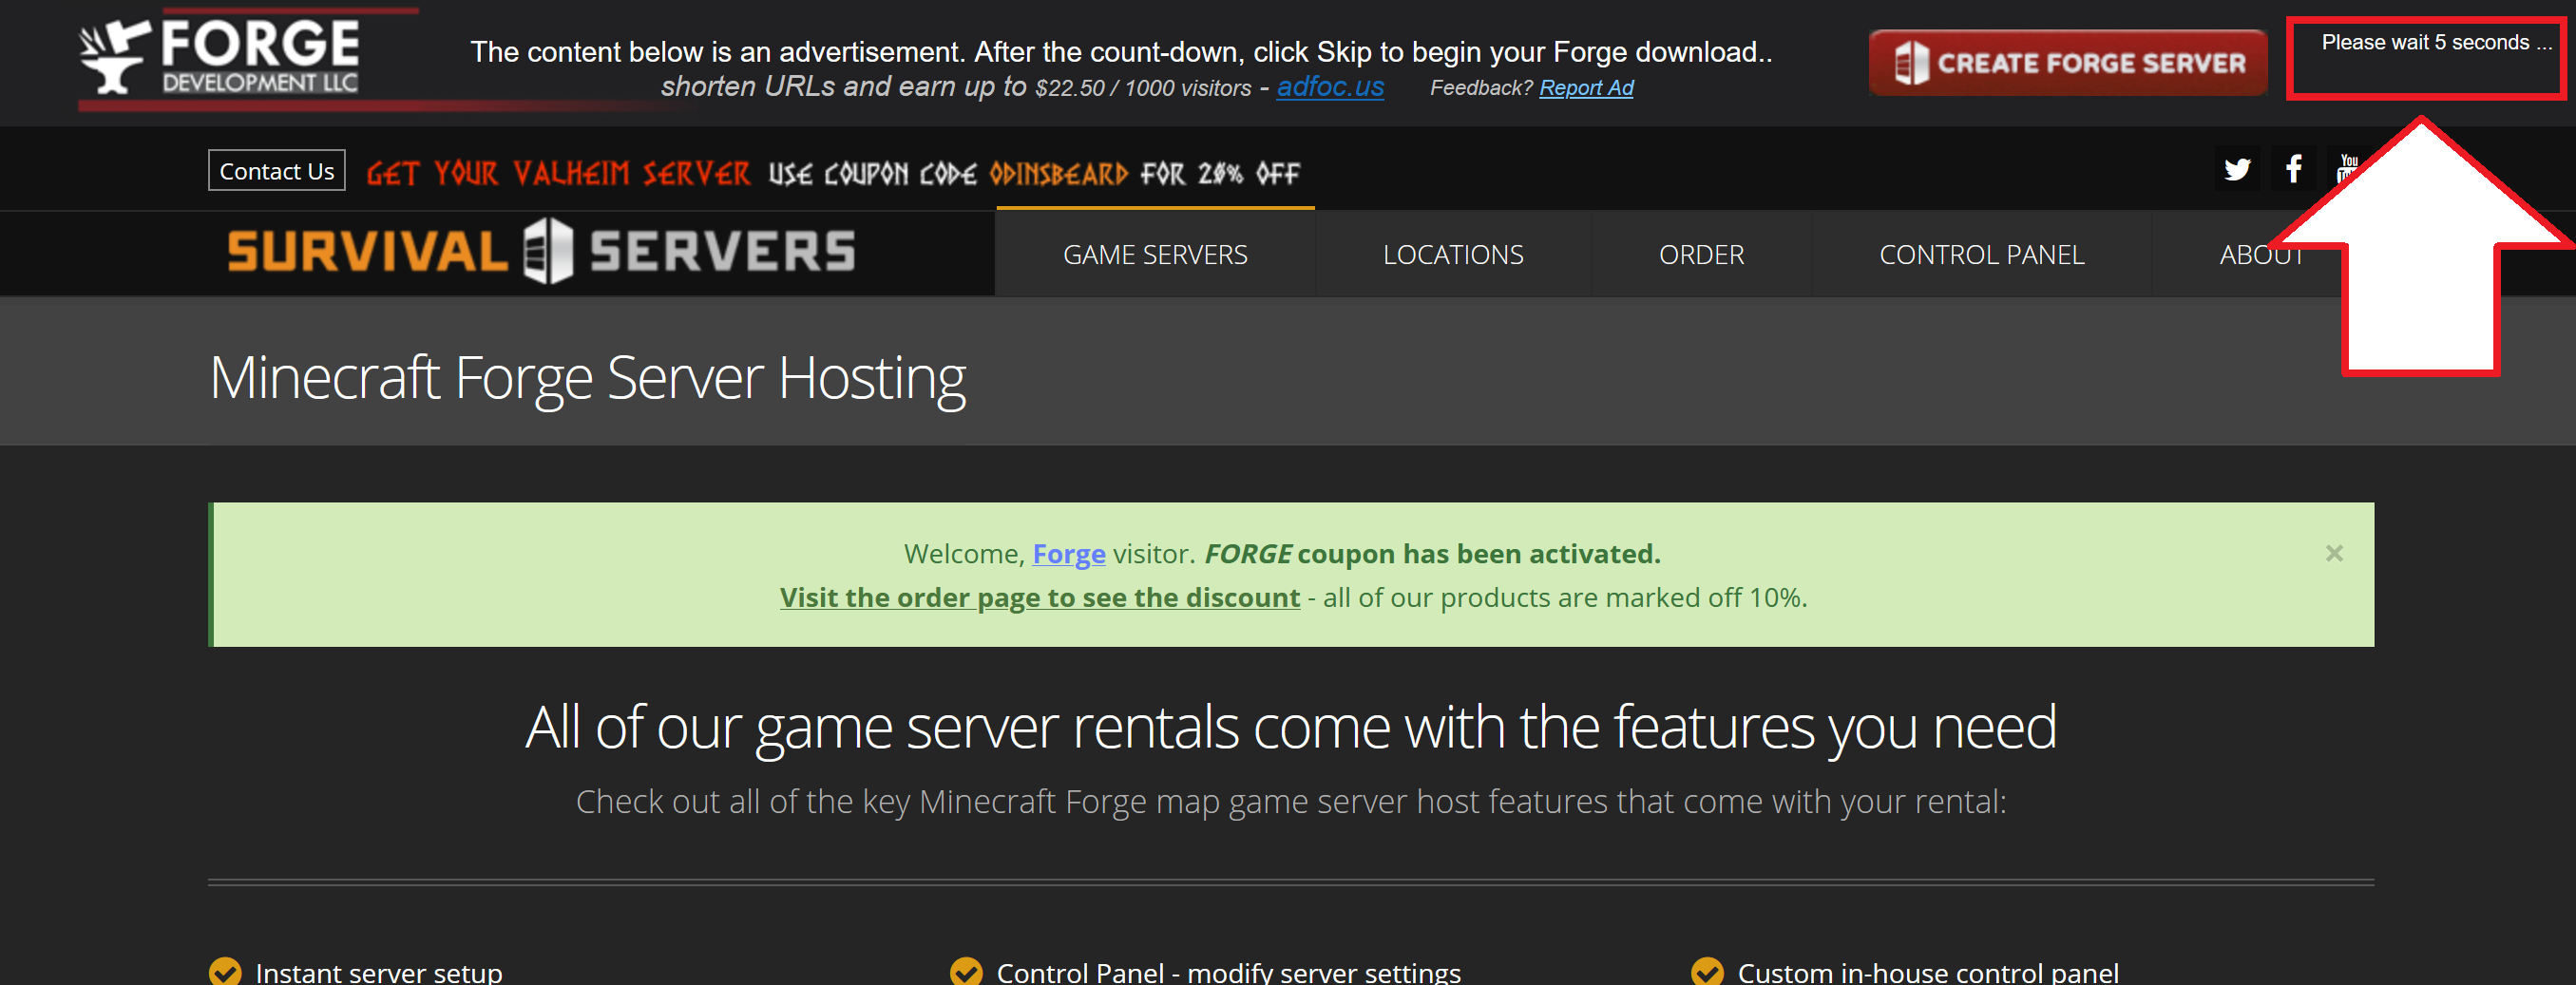
Task: Follow the Visit the order page discount link
Action: [1039, 597]
